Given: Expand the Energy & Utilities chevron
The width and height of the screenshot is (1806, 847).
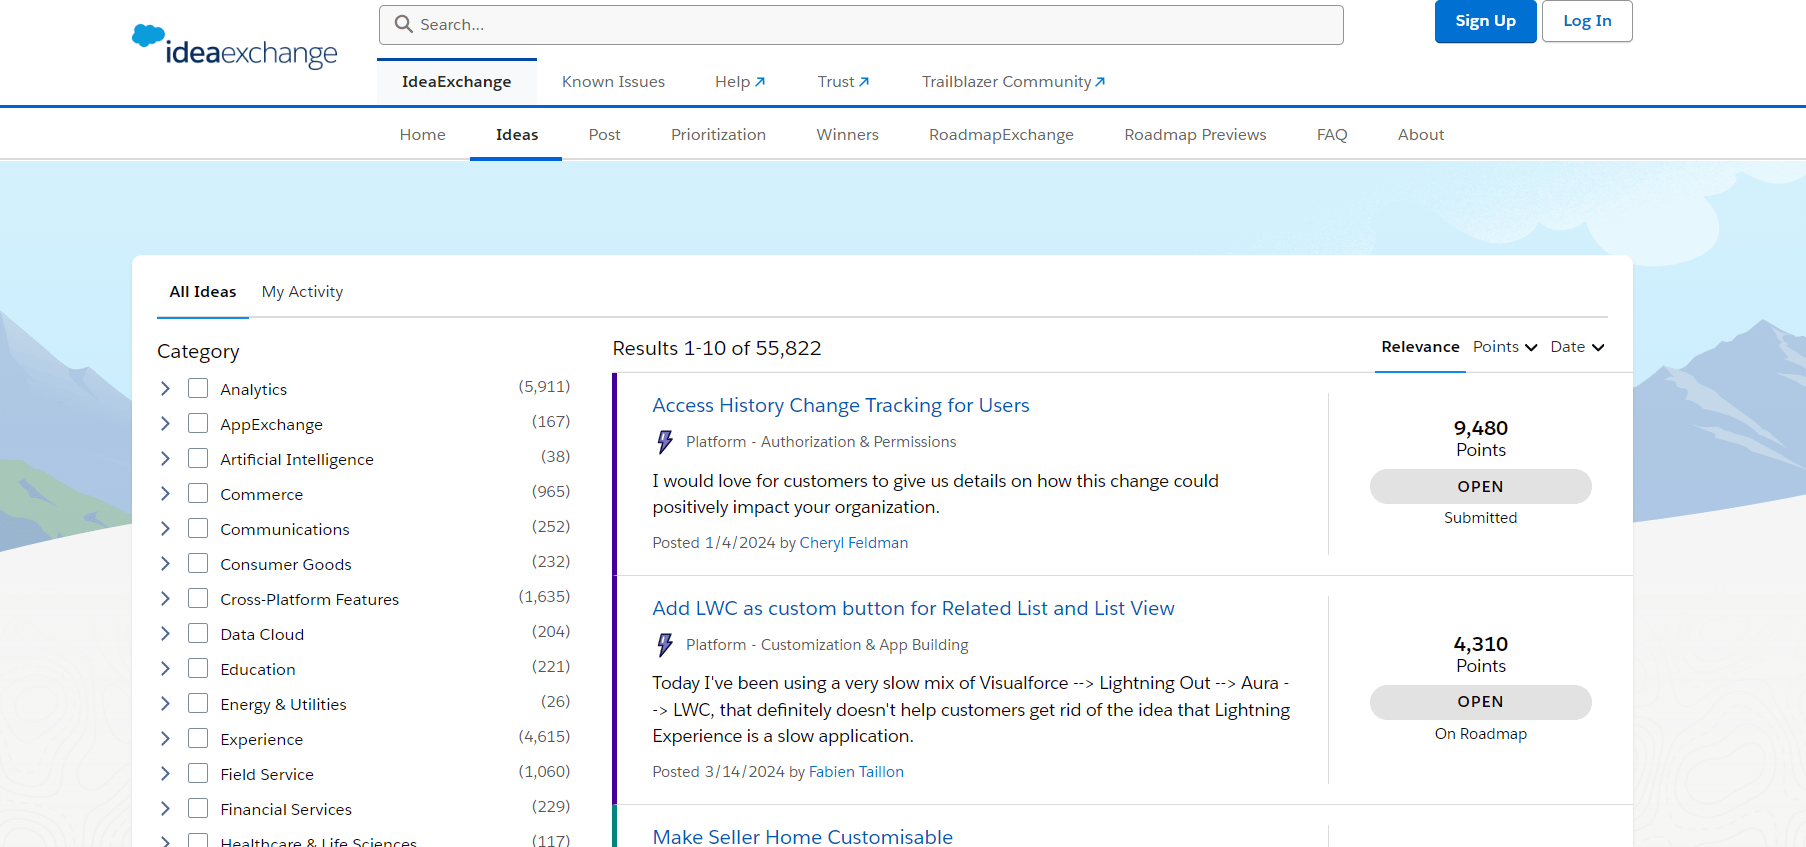Looking at the screenshot, I should point(165,703).
